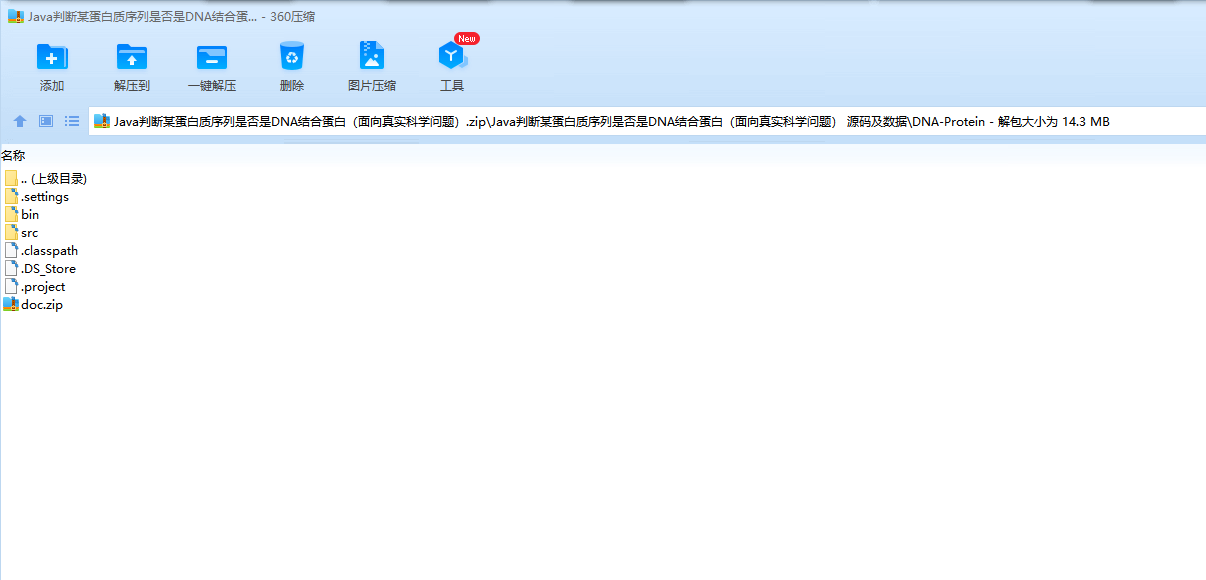Image resolution: width=1206 pixels, height=580 pixels.
Task: Select the ".classpath" file name
Action: 49,250
